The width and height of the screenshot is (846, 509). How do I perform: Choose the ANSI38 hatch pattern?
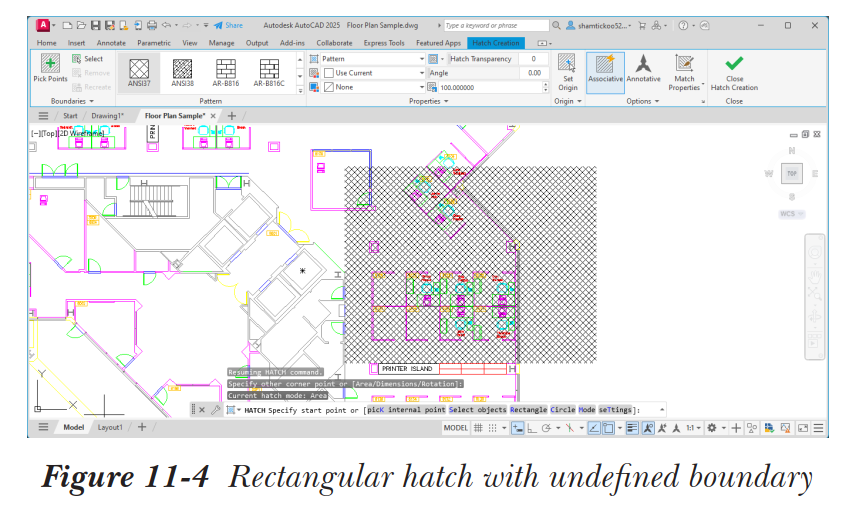click(x=182, y=72)
